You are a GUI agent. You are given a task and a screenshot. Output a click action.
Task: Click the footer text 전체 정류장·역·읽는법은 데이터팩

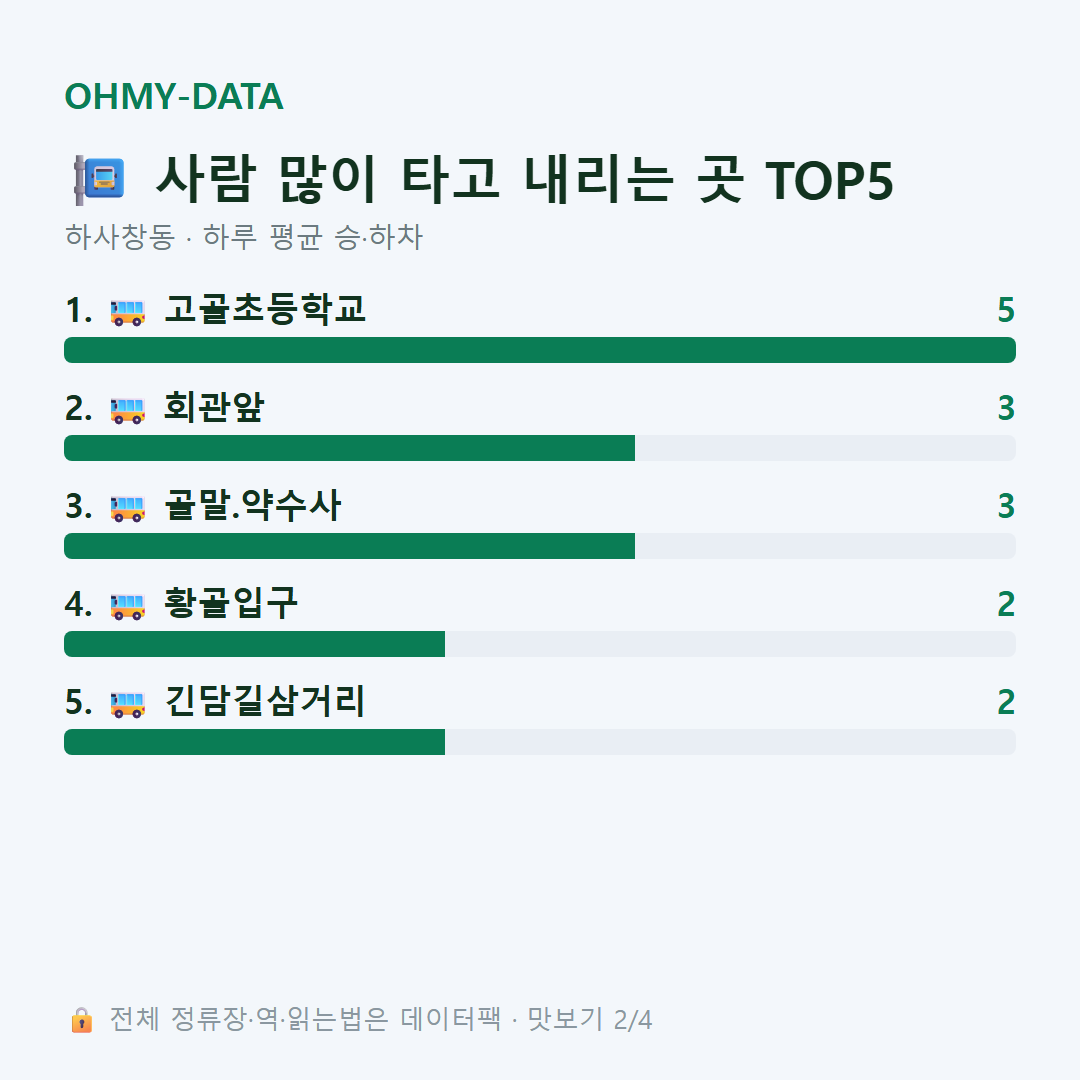(305, 1019)
